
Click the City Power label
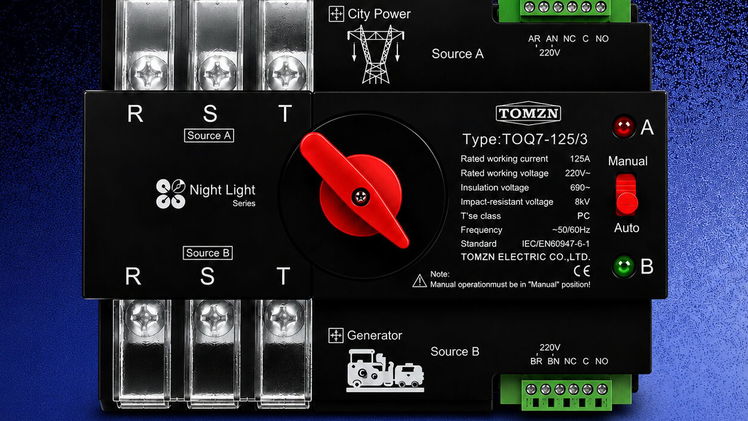point(379,14)
